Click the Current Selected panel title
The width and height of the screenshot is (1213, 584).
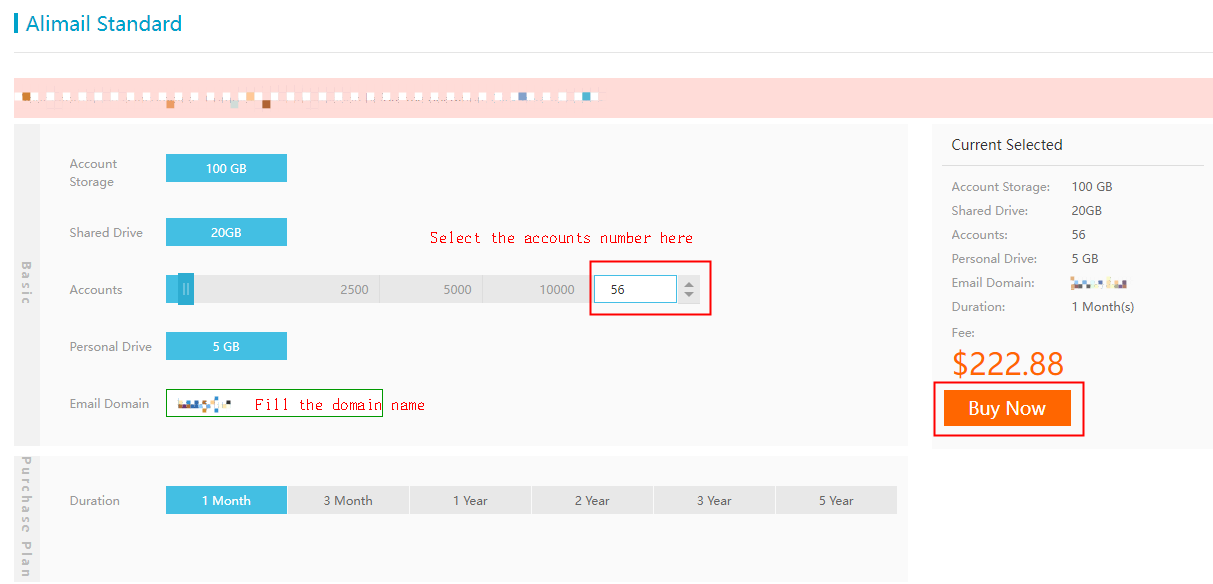(1007, 145)
